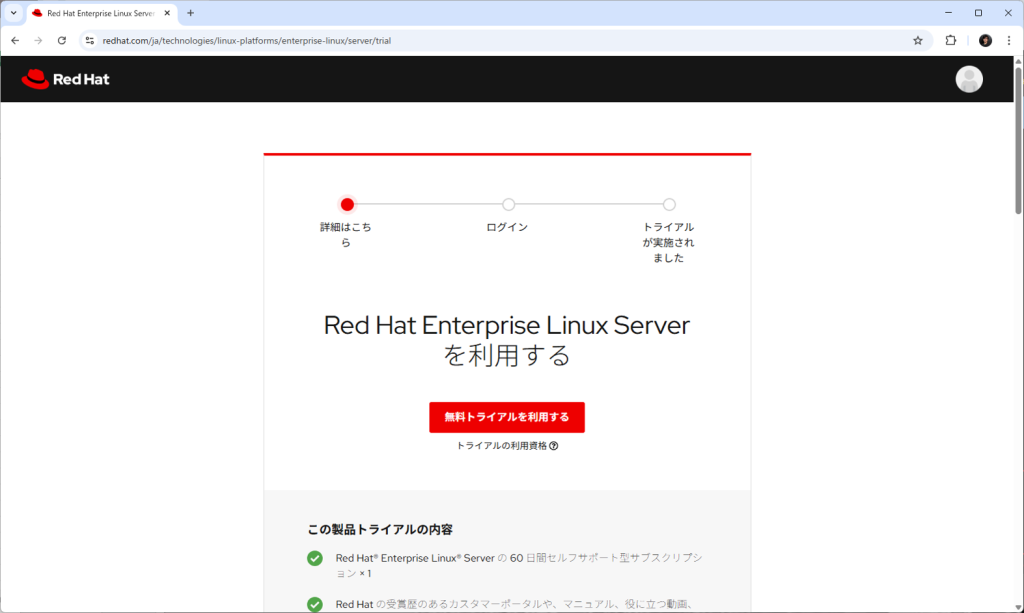Bookmark this page with the star icon

click(x=917, y=41)
